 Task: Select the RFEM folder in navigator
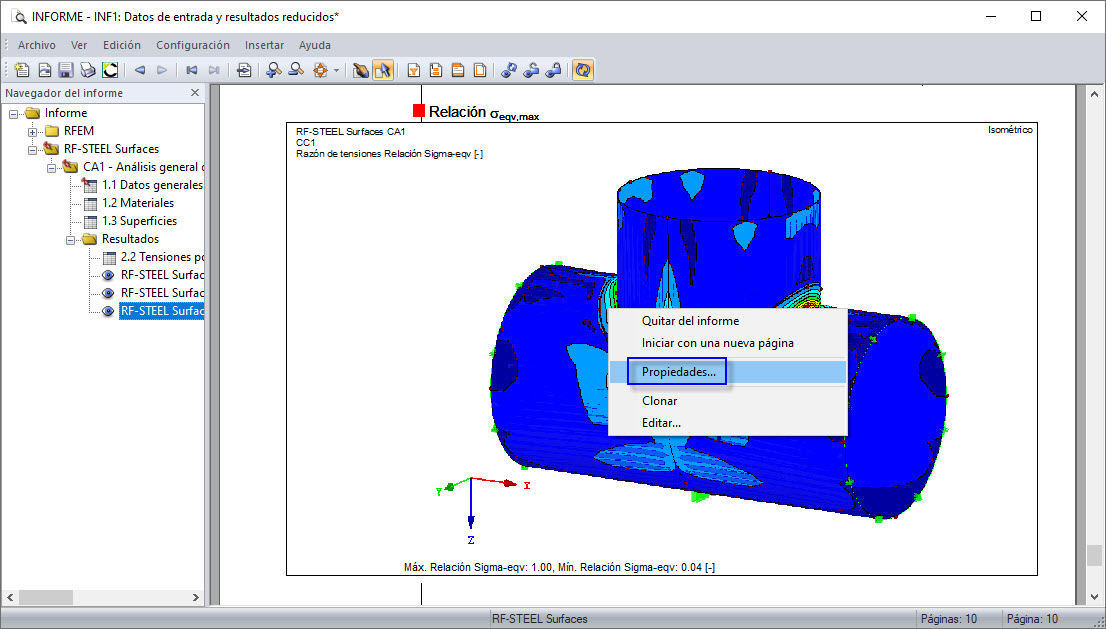coord(78,131)
